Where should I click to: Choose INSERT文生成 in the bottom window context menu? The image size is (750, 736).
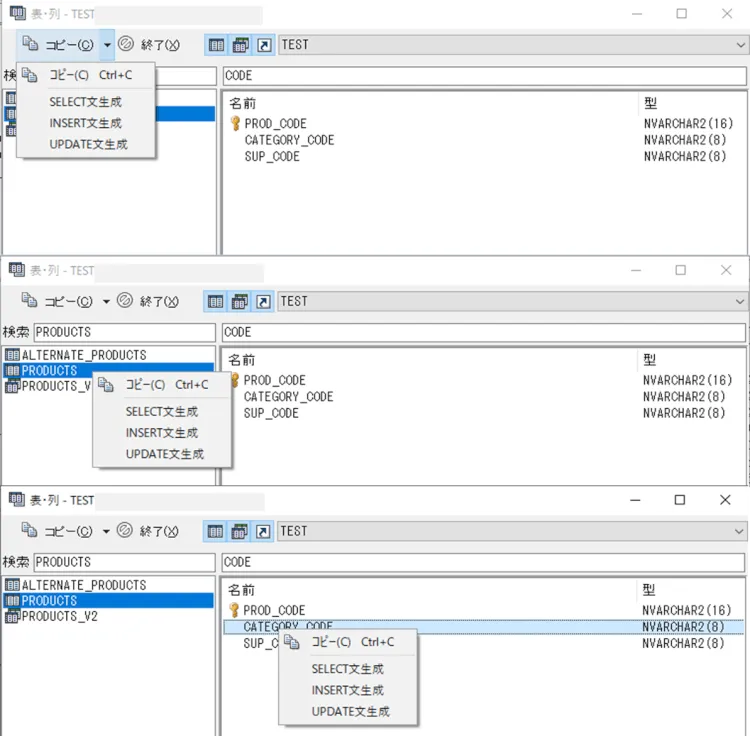[348, 690]
